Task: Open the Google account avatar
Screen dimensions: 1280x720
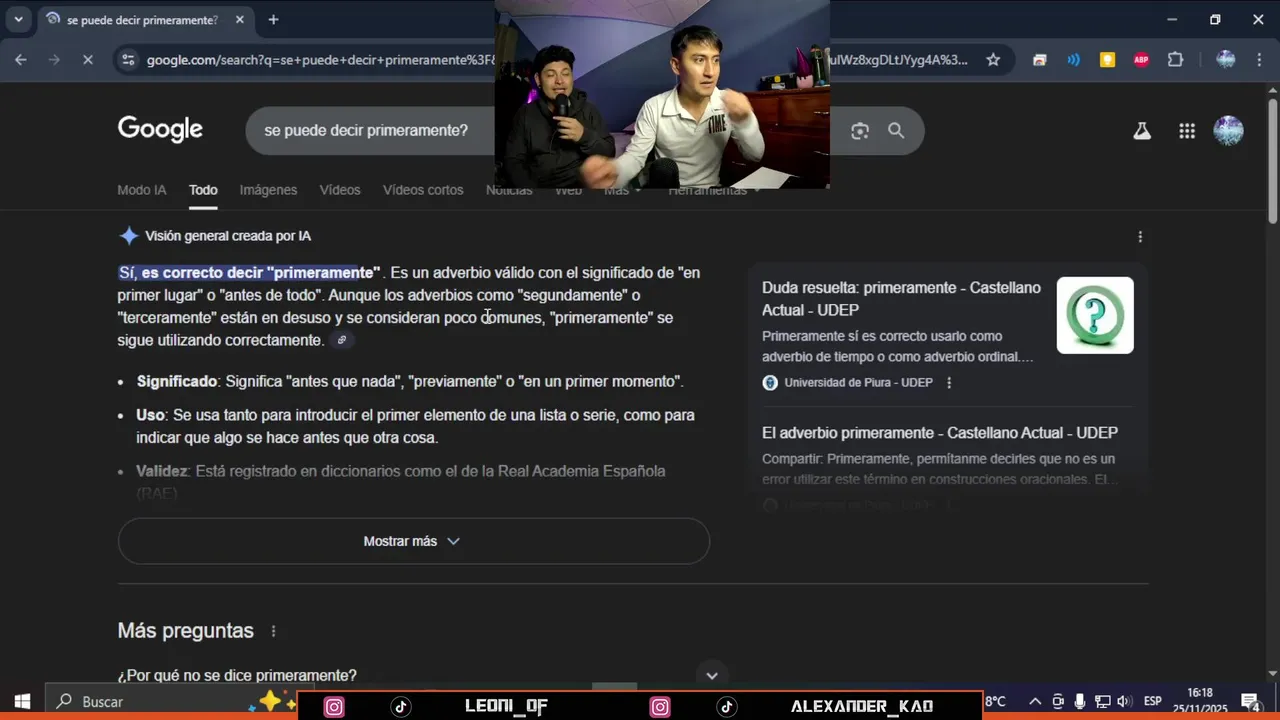Action: pyautogui.click(x=1228, y=131)
